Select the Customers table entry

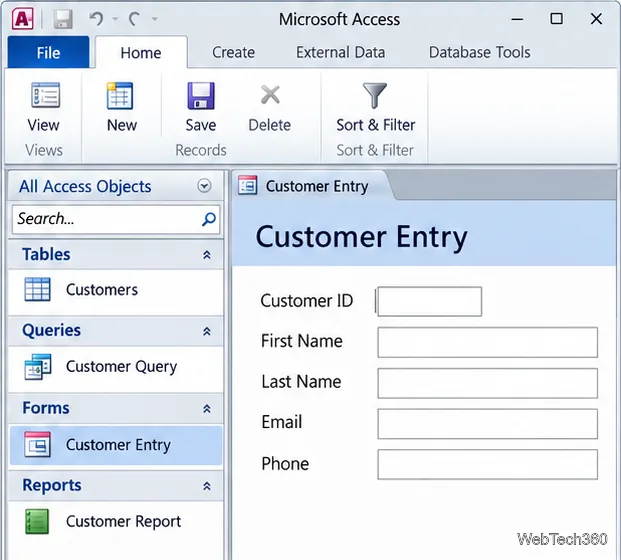115,290
